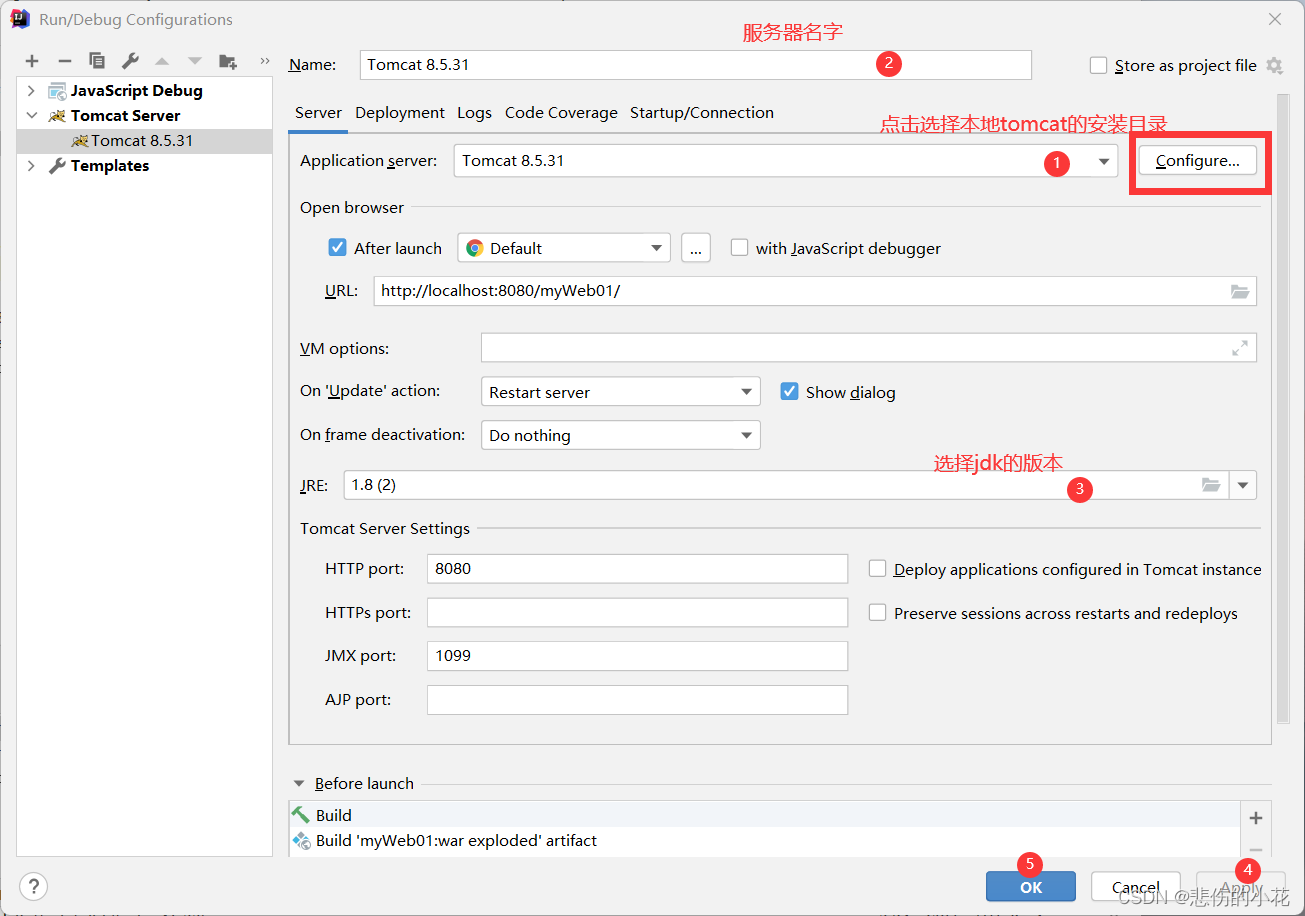The image size is (1305, 916).
Task: Remove the selected configuration
Action: tap(63, 60)
